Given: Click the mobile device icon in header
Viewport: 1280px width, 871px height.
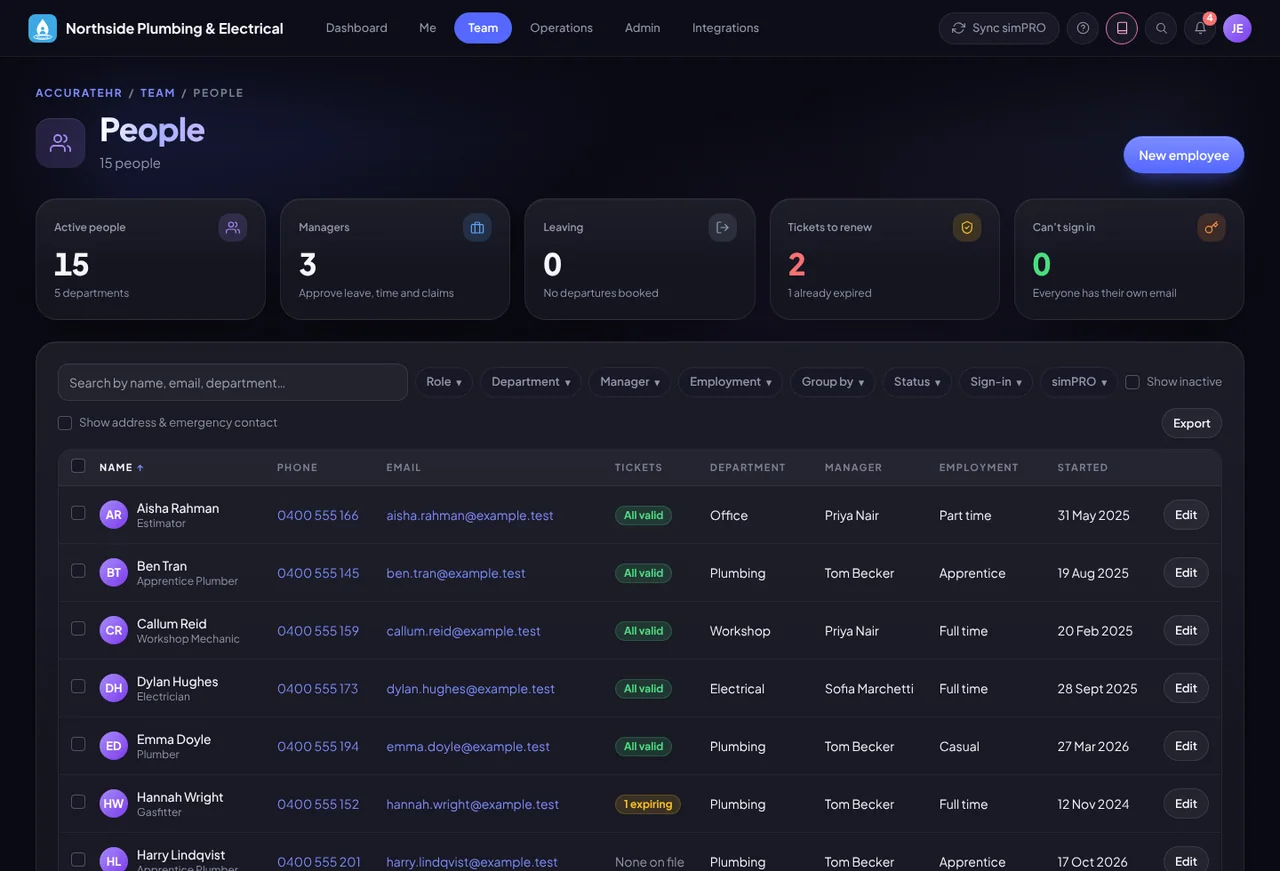Looking at the screenshot, I should click(1122, 28).
